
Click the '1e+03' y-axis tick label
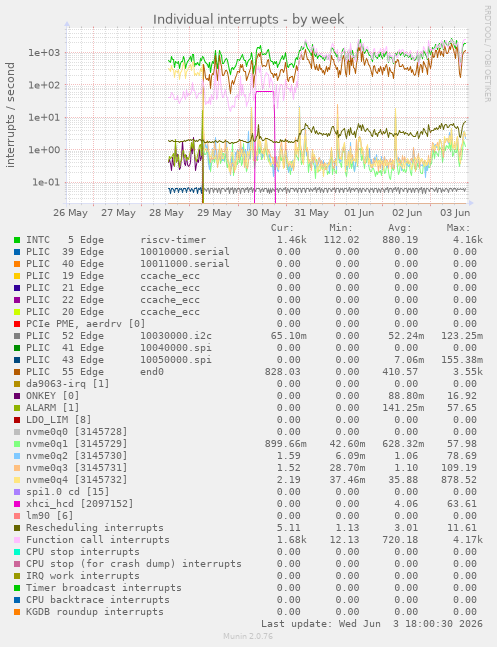[44, 53]
